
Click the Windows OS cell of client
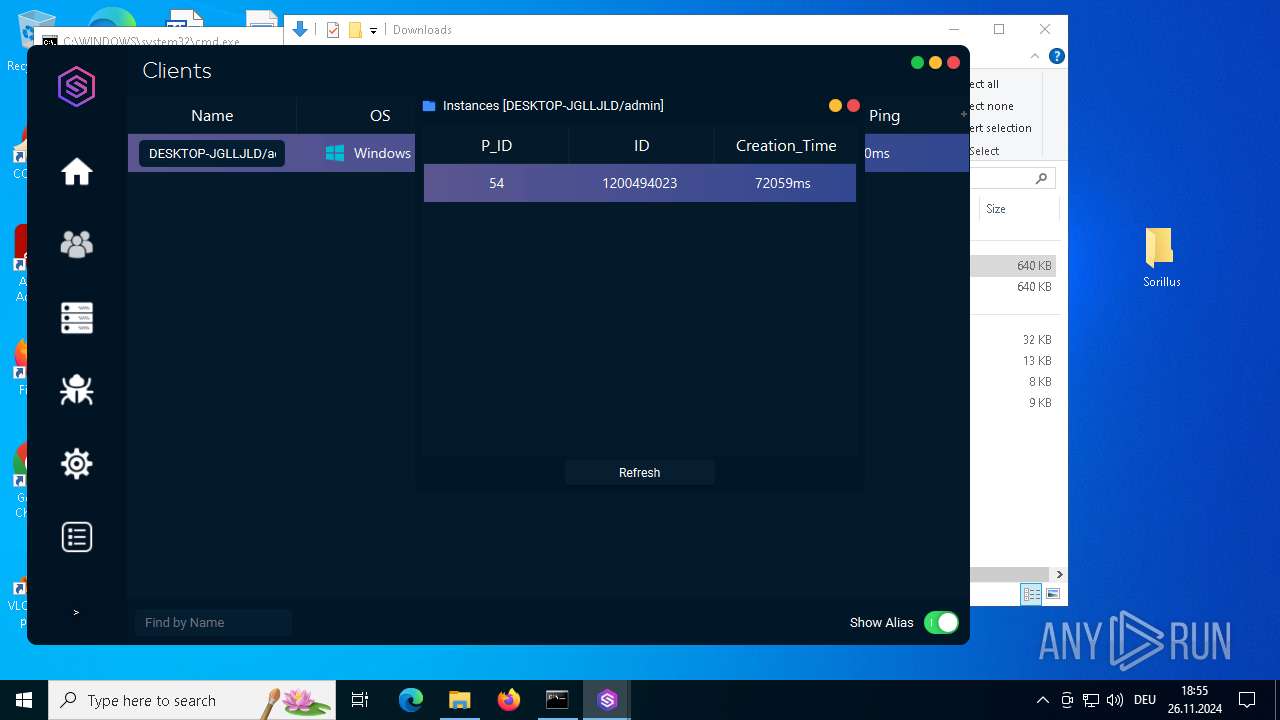click(x=368, y=153)
